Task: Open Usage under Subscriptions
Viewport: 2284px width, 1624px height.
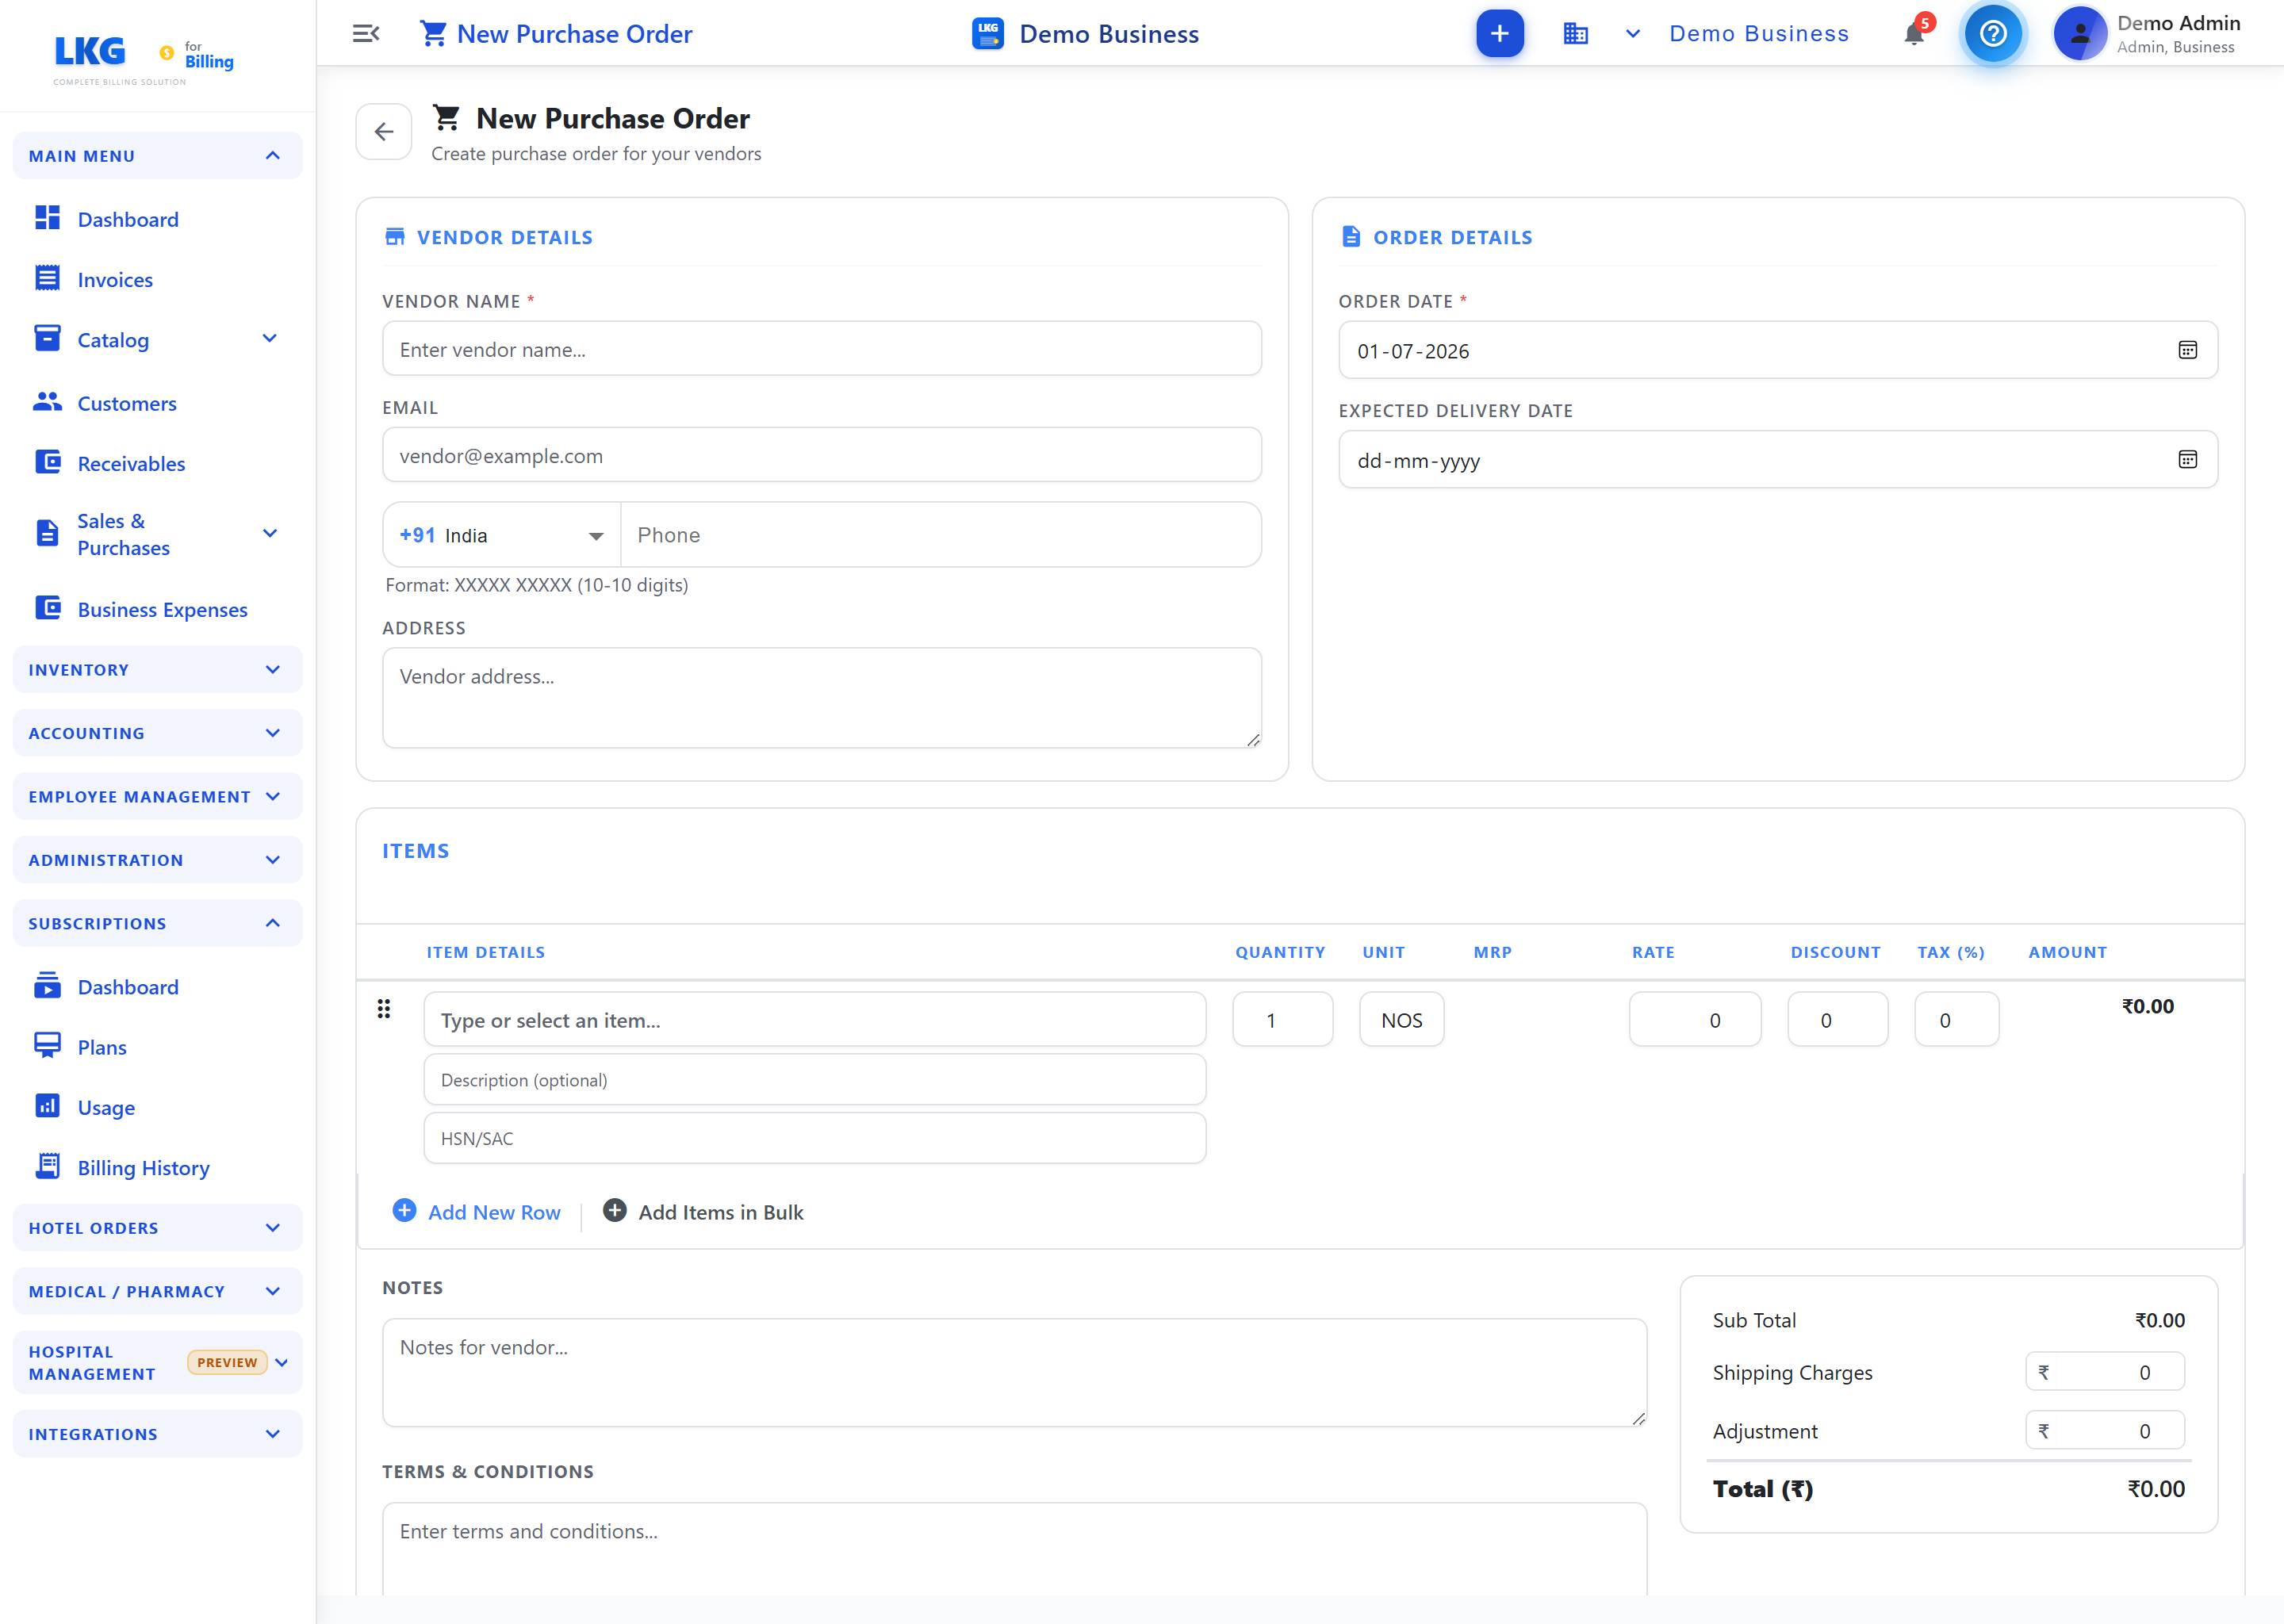Action: pos(106,1108)
